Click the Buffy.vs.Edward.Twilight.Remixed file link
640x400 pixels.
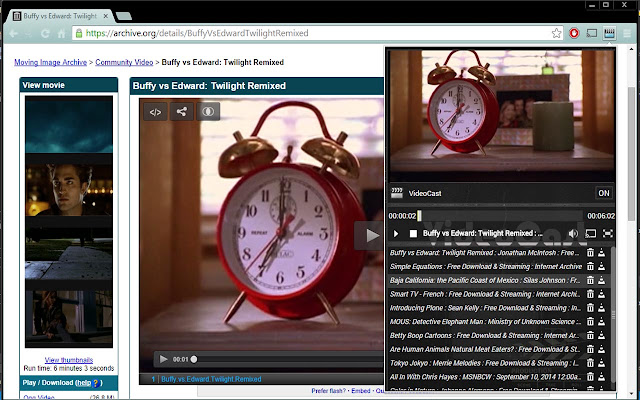pos(211,379)
